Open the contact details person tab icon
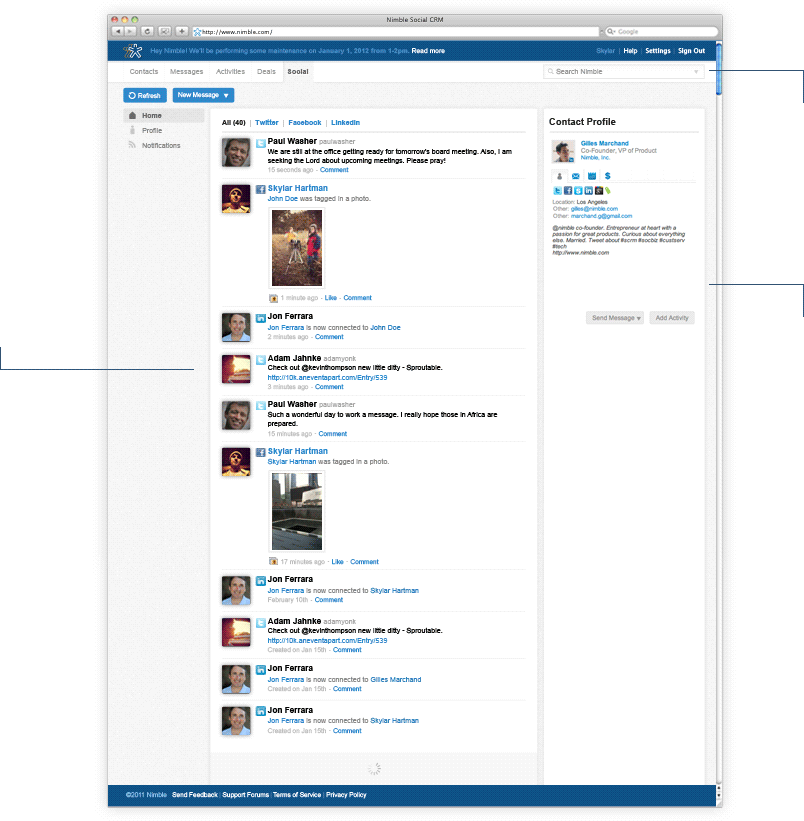The height and width of the screenshot is (821, 804). tap(560, 176)
